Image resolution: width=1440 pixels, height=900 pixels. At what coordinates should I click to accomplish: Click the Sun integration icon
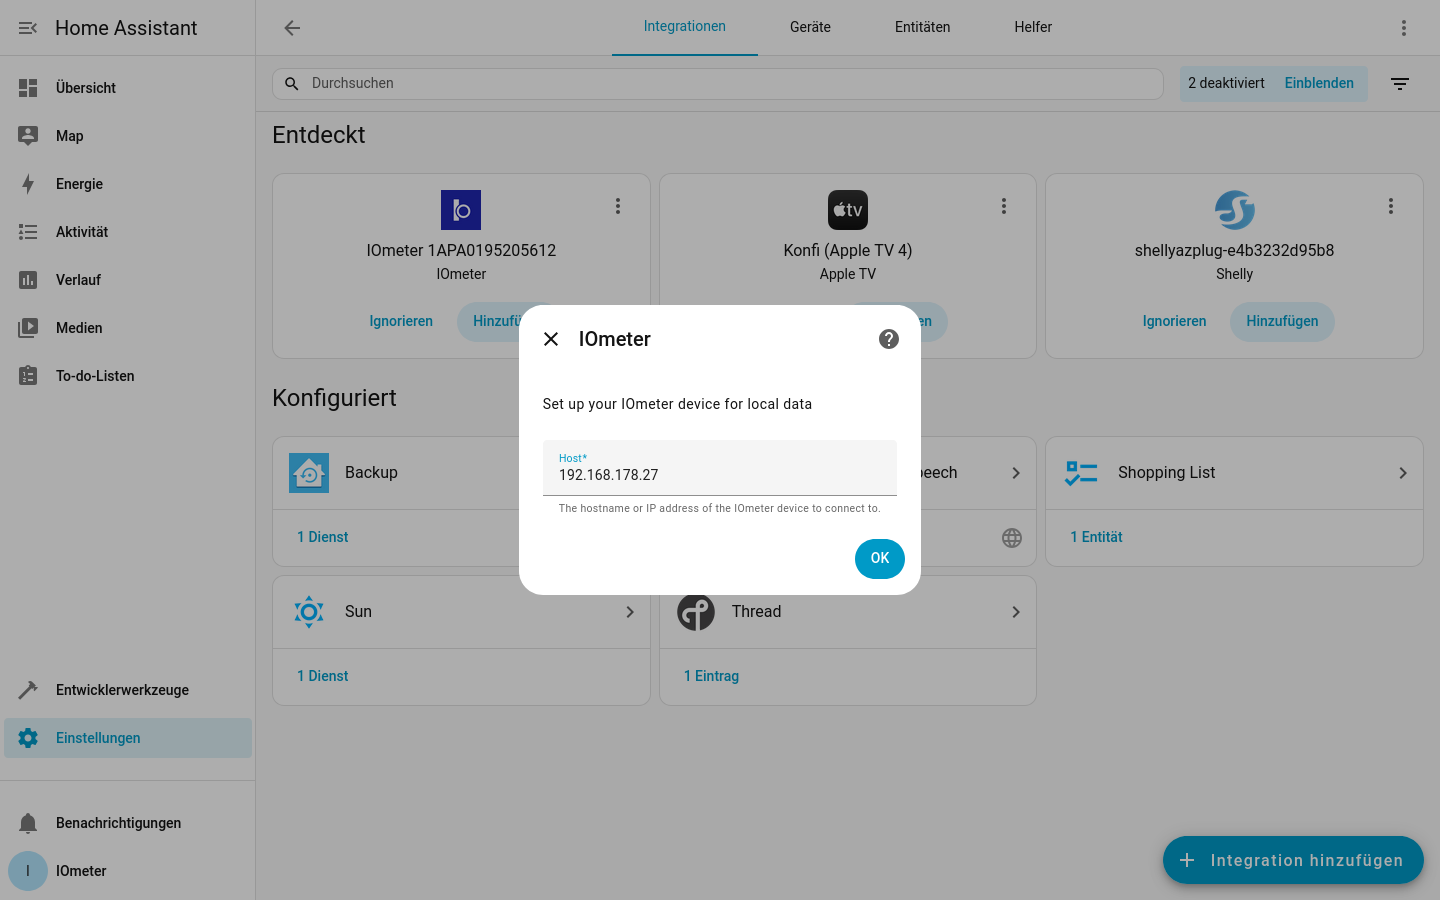pos(309,612)
